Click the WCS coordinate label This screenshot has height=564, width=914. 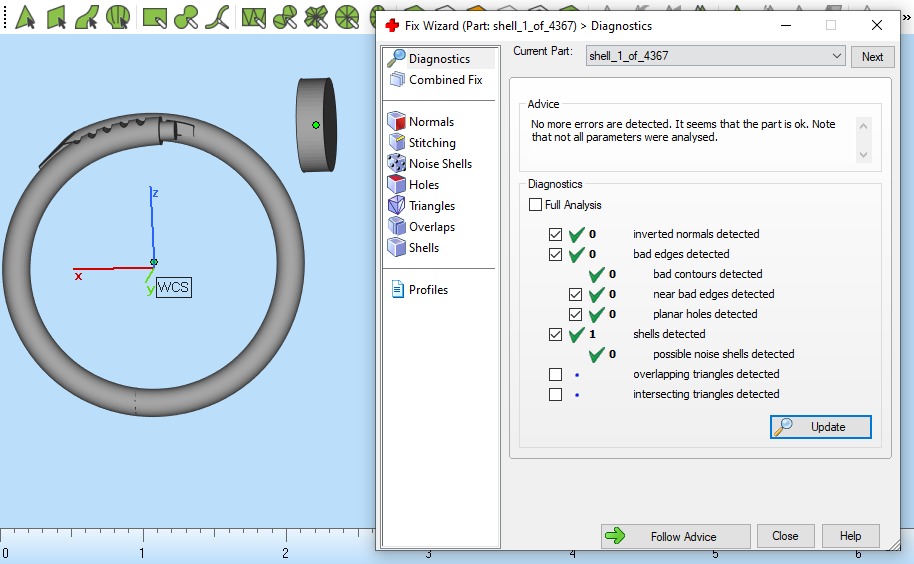click(x=174, y=287)
